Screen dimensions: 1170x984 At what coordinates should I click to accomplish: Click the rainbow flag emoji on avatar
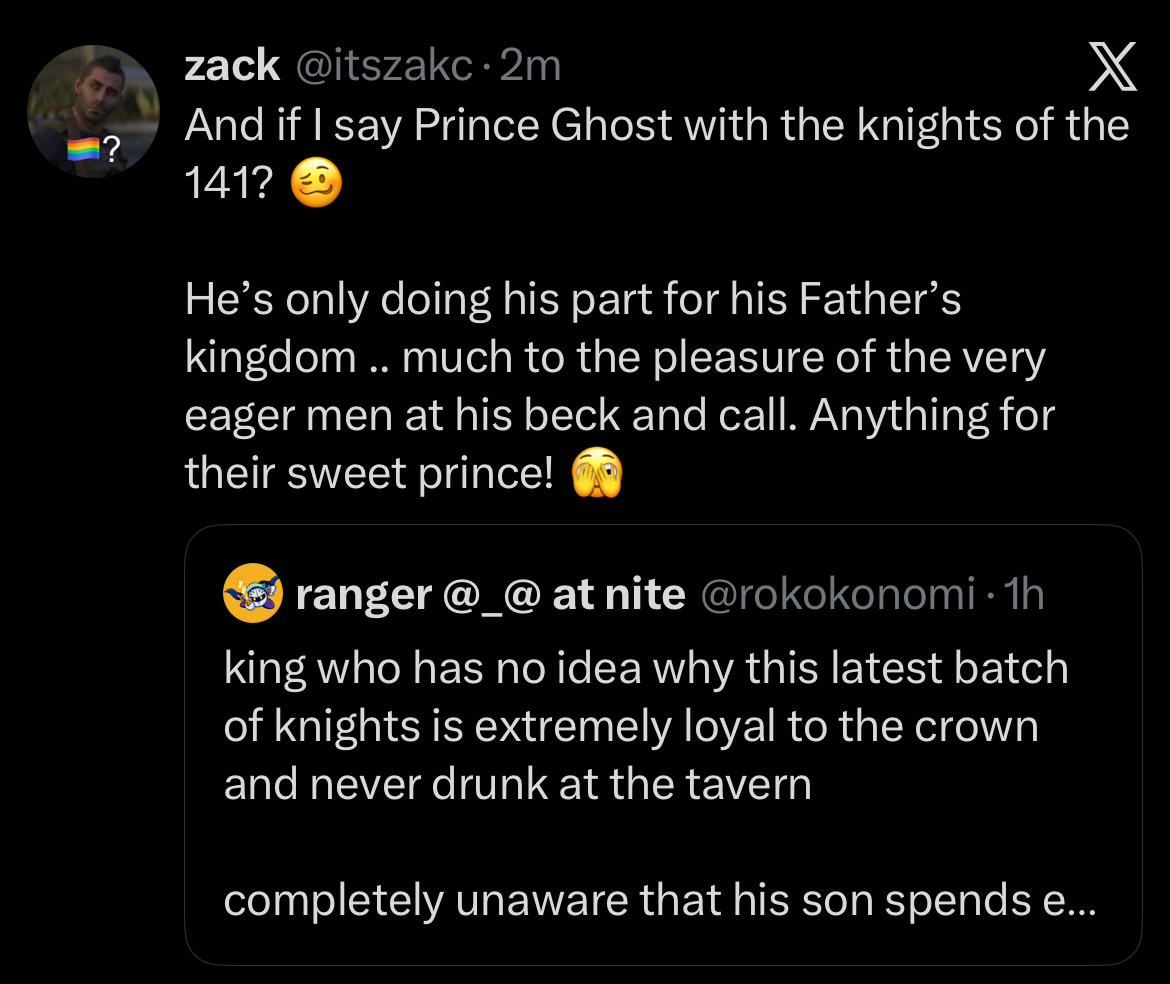point(82,151)
